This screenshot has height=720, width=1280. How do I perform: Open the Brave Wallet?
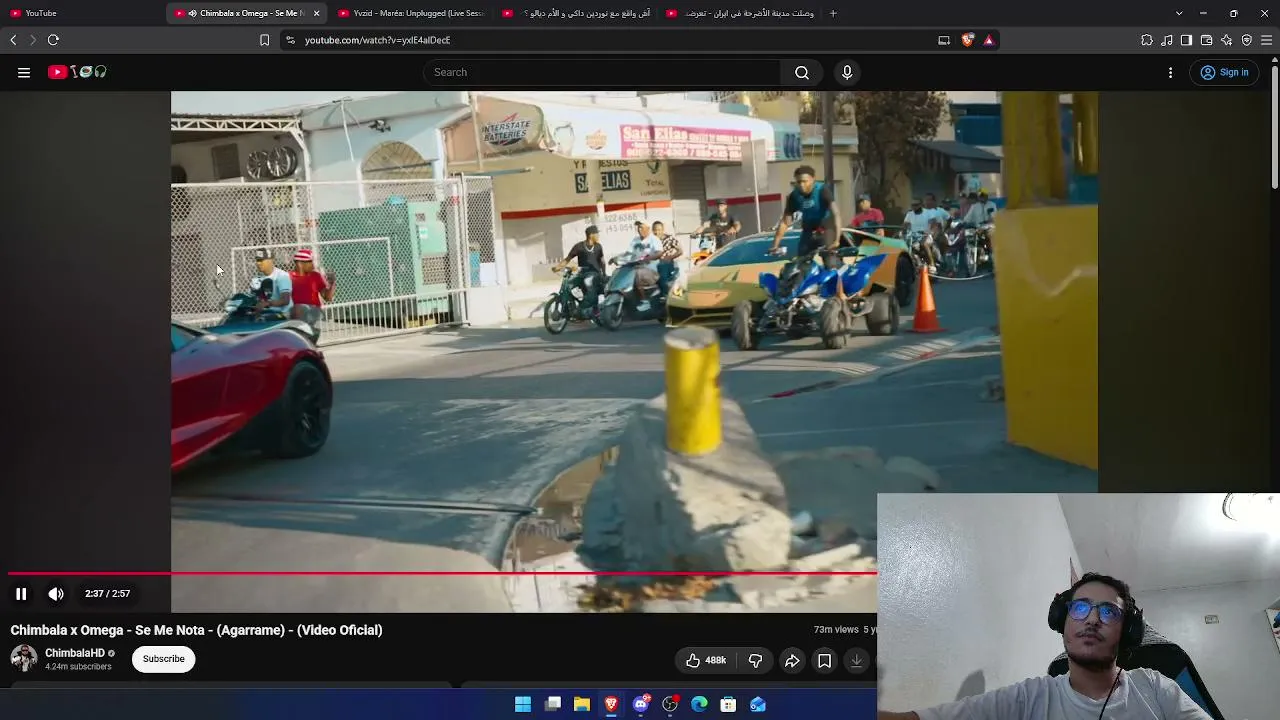[1206, 40]
